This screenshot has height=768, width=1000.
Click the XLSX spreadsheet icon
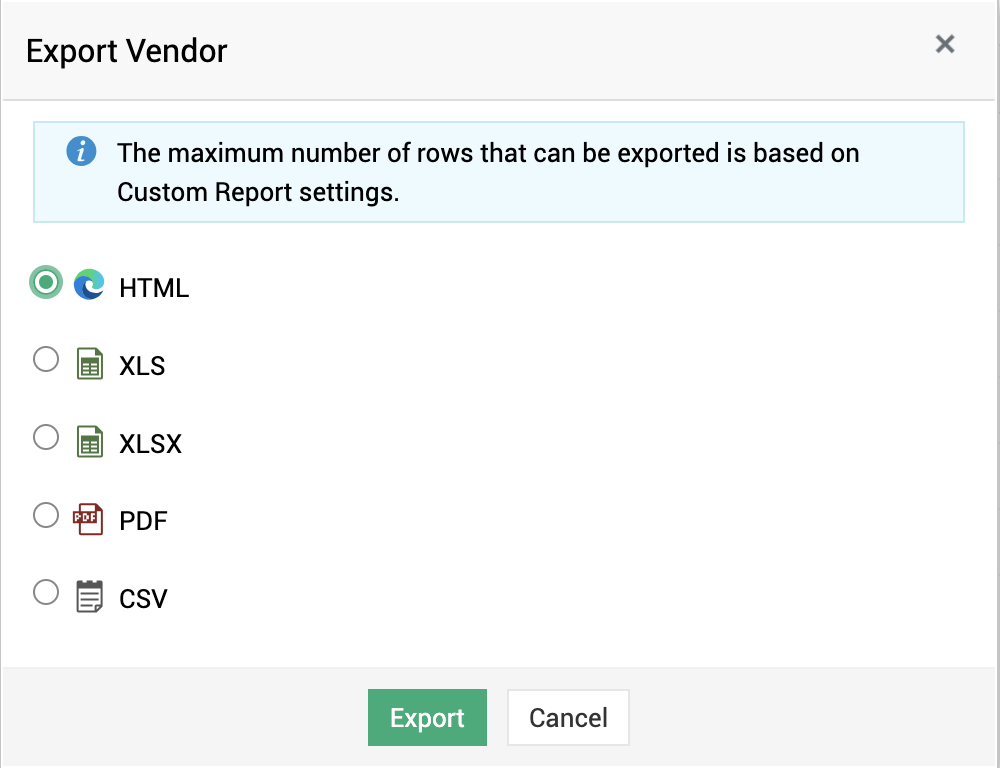pyautogui.click(x=90, y=441)
